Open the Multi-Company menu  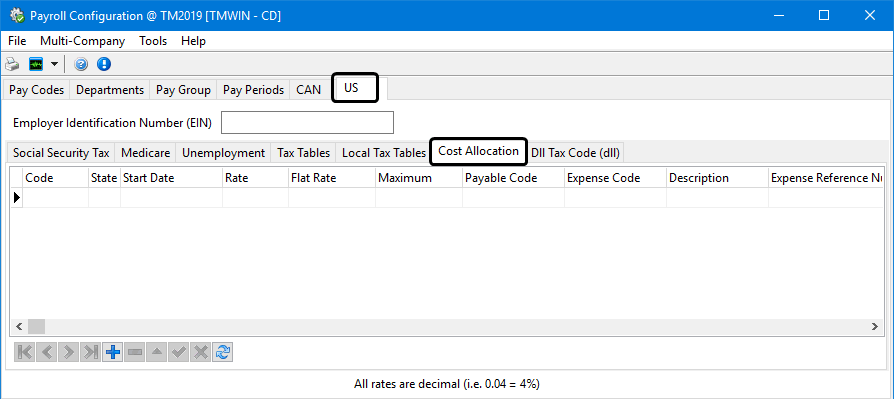click(x=82, y=41)
